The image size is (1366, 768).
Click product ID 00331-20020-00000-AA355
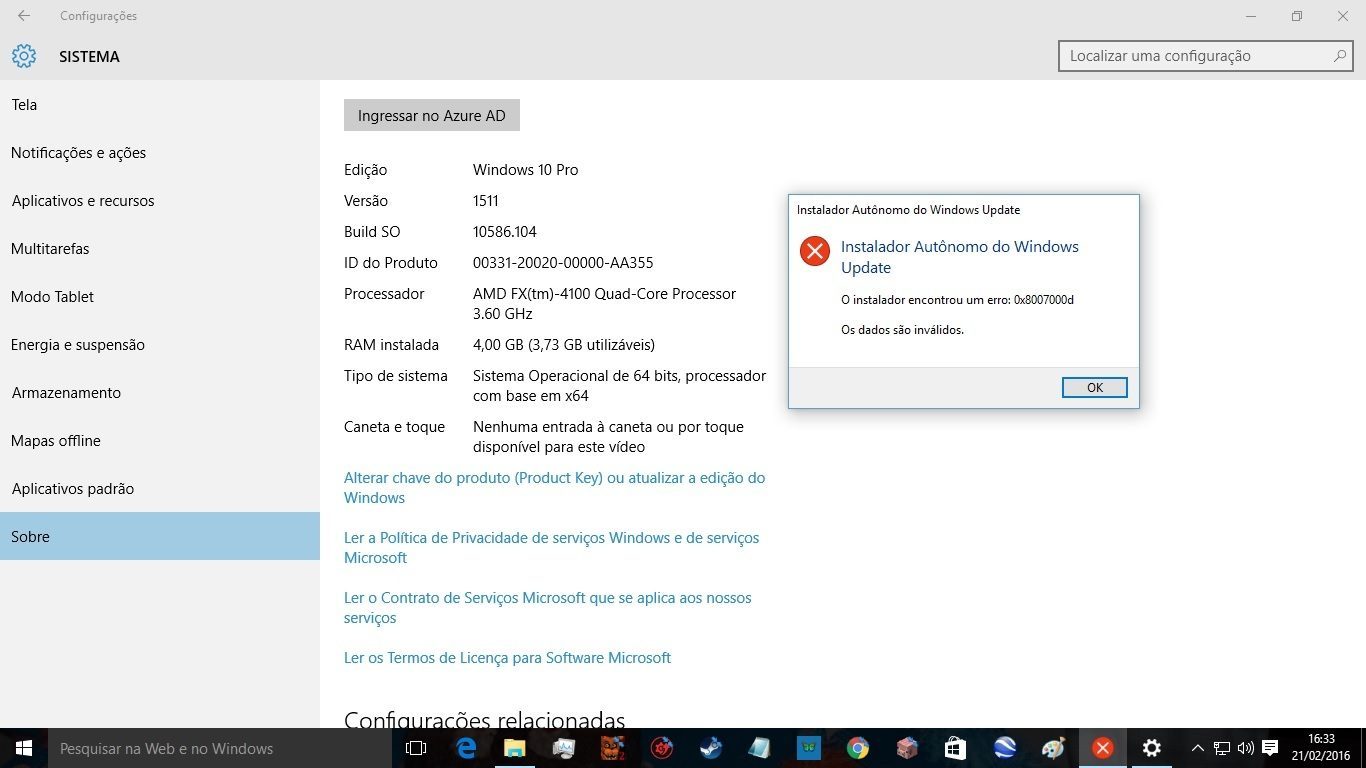click(x=563, y=263)
